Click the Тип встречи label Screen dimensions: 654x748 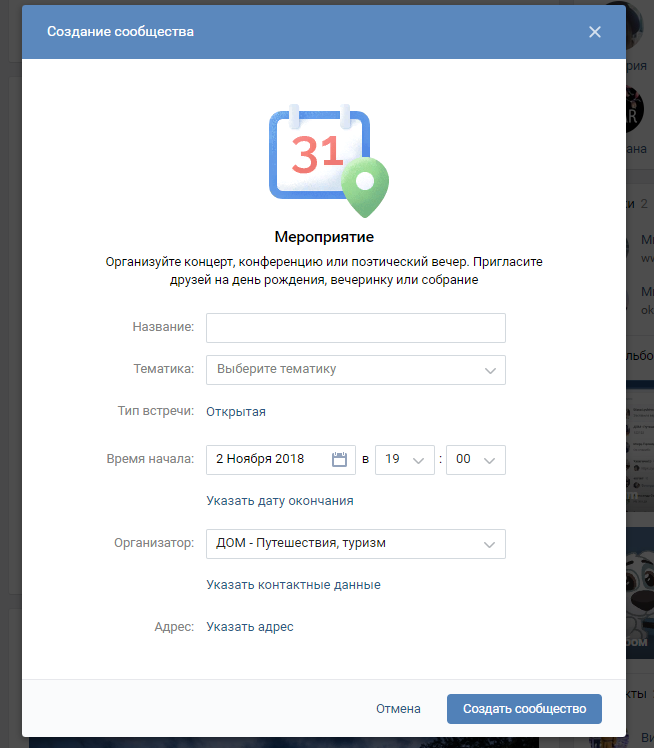156,411
